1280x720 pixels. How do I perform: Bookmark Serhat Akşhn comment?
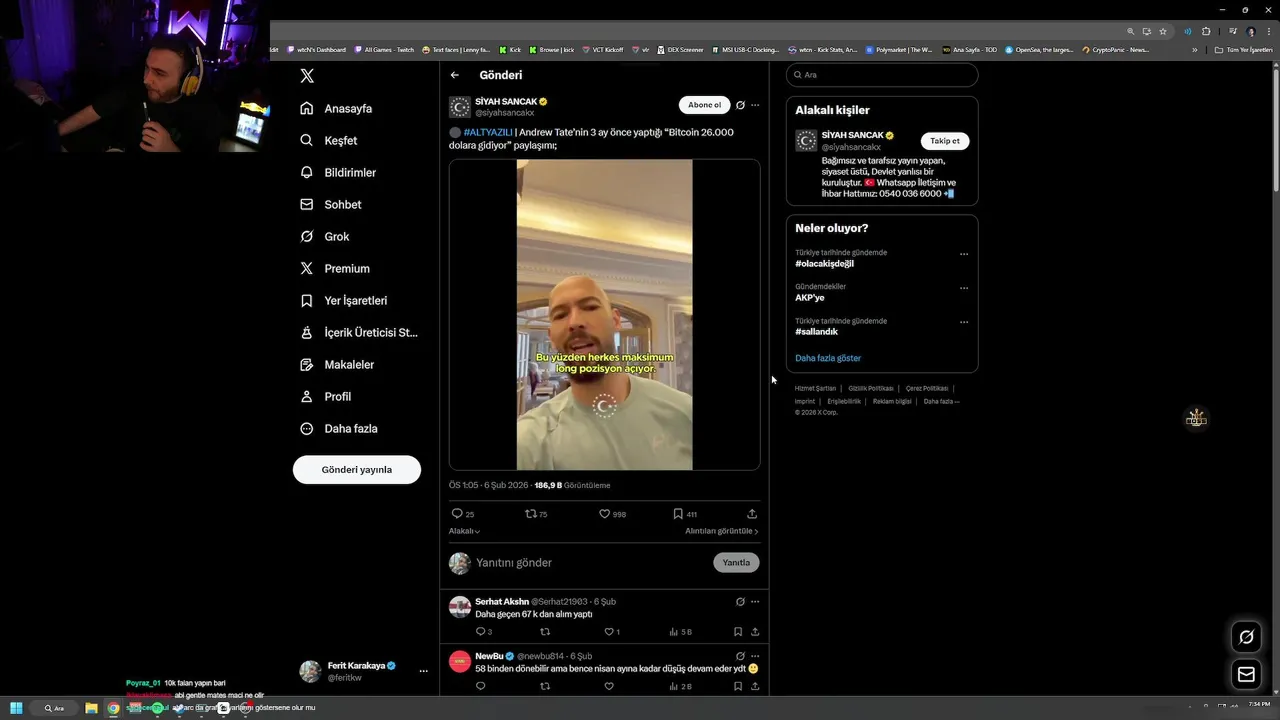pos(738,632)
